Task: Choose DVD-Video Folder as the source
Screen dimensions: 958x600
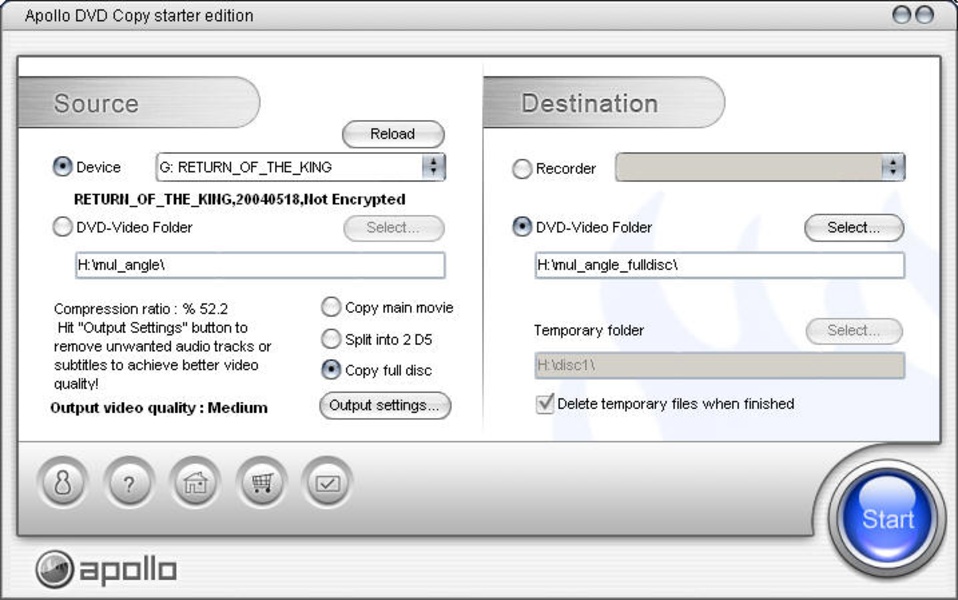Action: pos(63,227)
